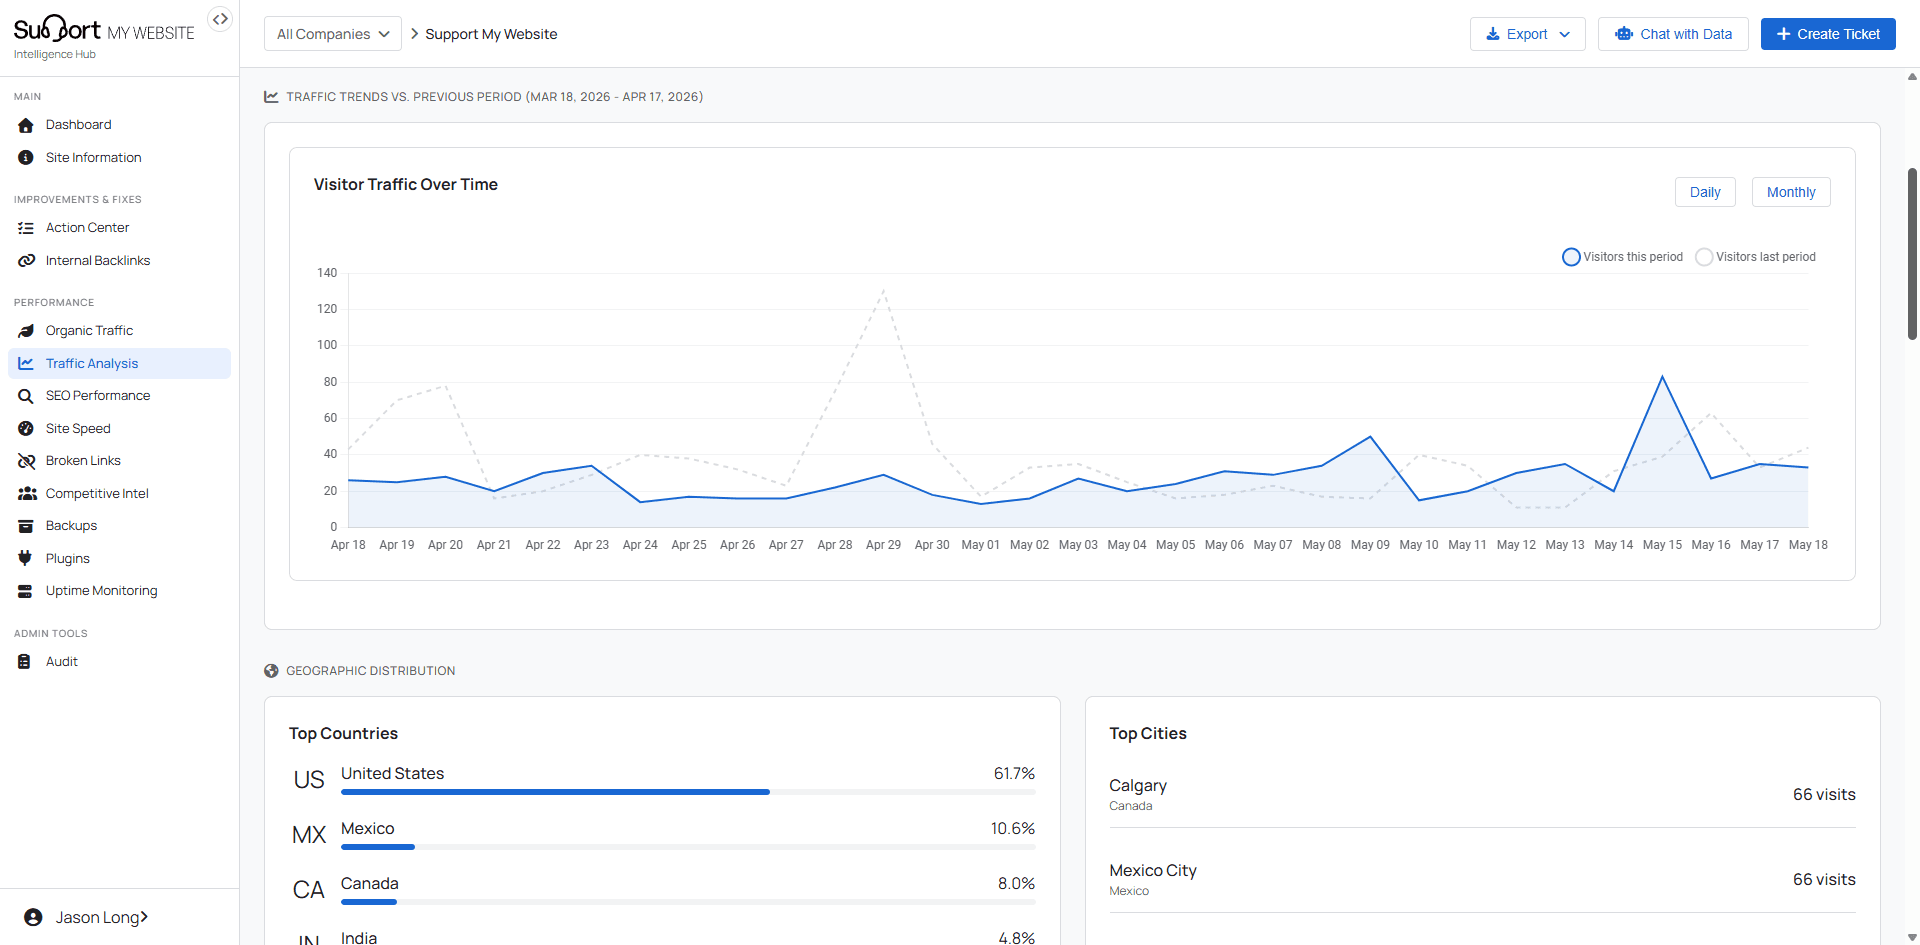This screenshot has width=1920, height=945.
Task: Expand the Jason Long user menu chevron
Action: point(144,917)
